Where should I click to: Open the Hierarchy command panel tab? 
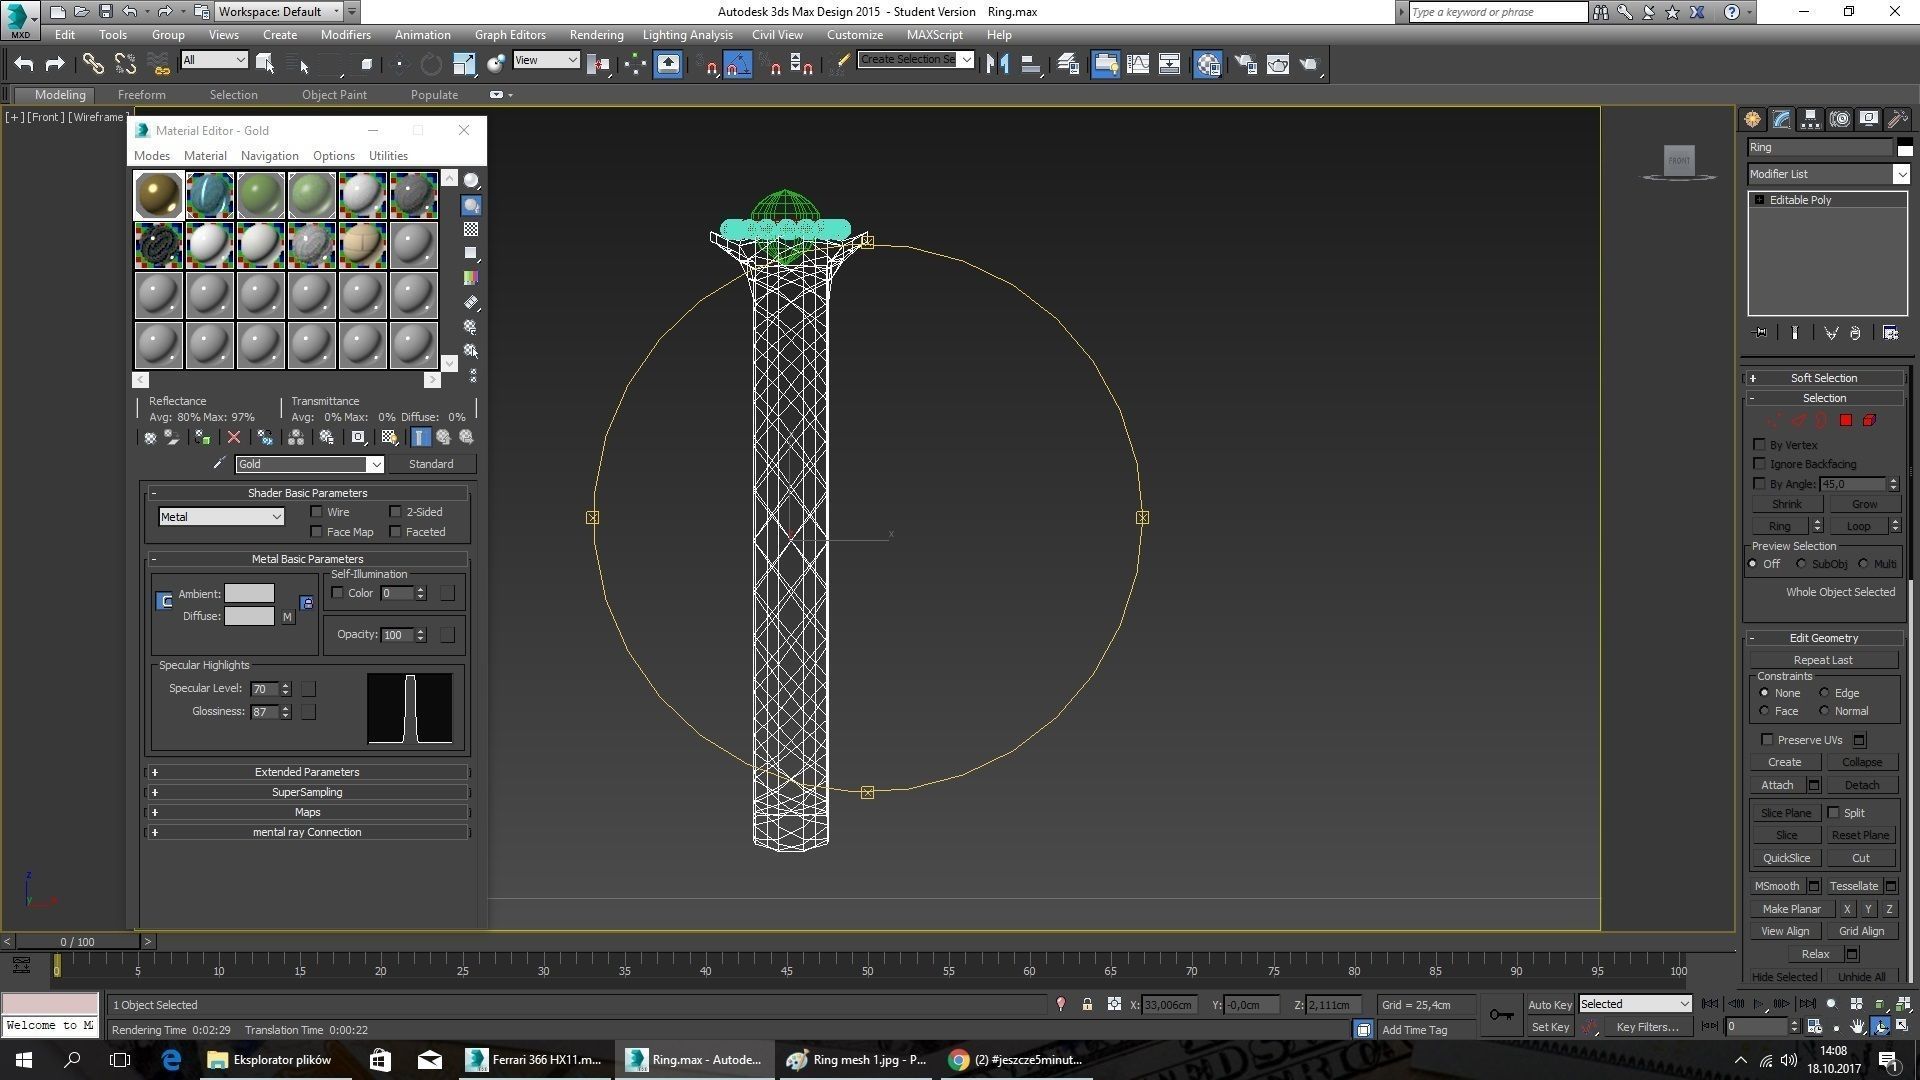(1810, 119)
